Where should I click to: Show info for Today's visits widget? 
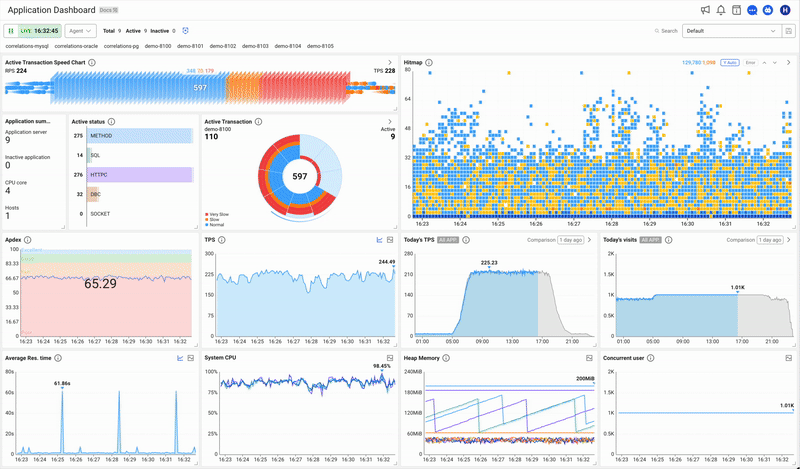pyautogui.click(x=668, y=240)
